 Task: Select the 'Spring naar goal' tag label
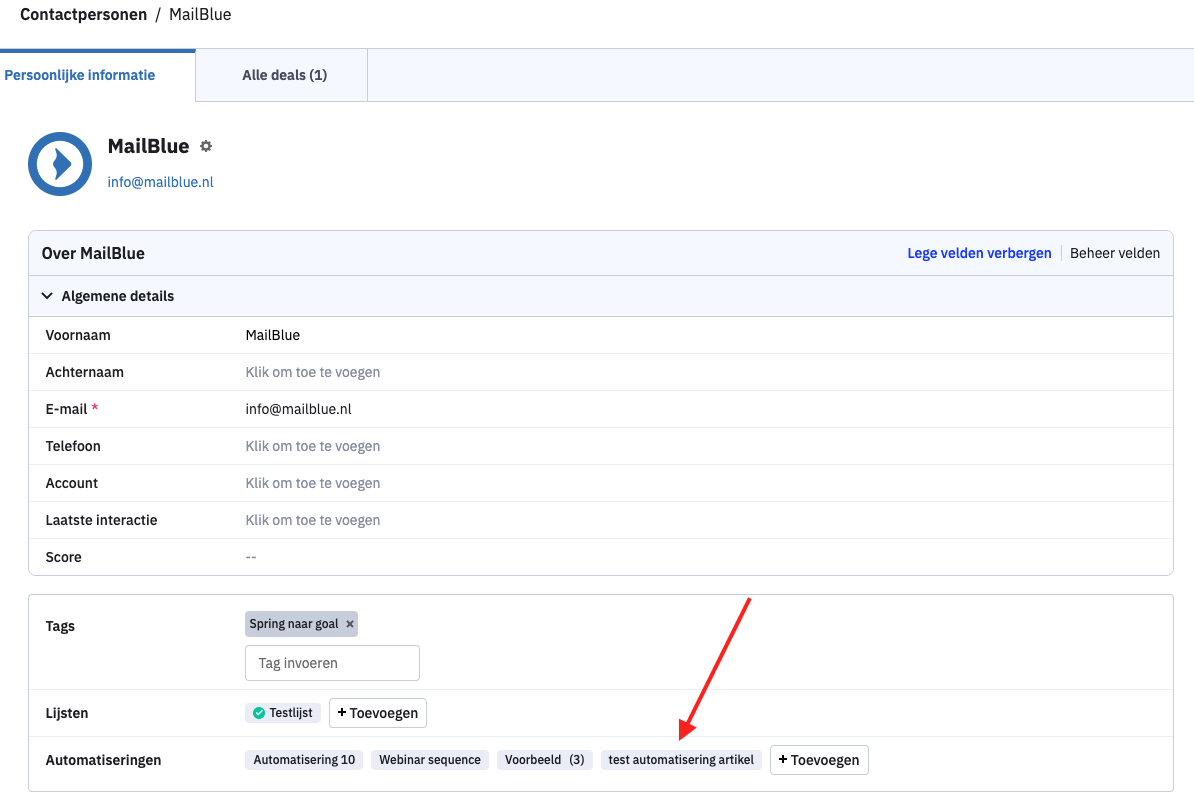[294, 624]
